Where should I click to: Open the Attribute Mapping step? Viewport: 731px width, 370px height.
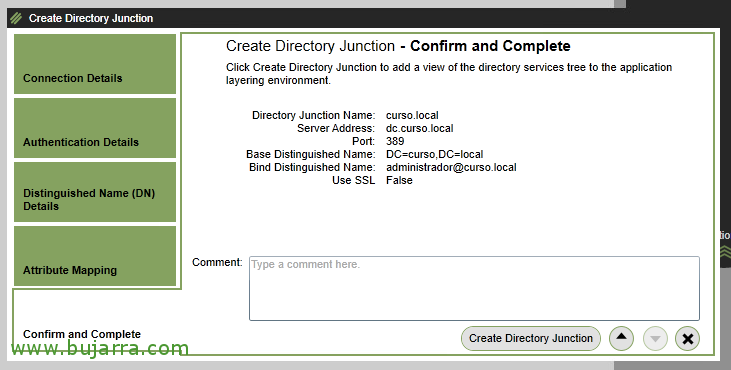click(x=95, y=256)
